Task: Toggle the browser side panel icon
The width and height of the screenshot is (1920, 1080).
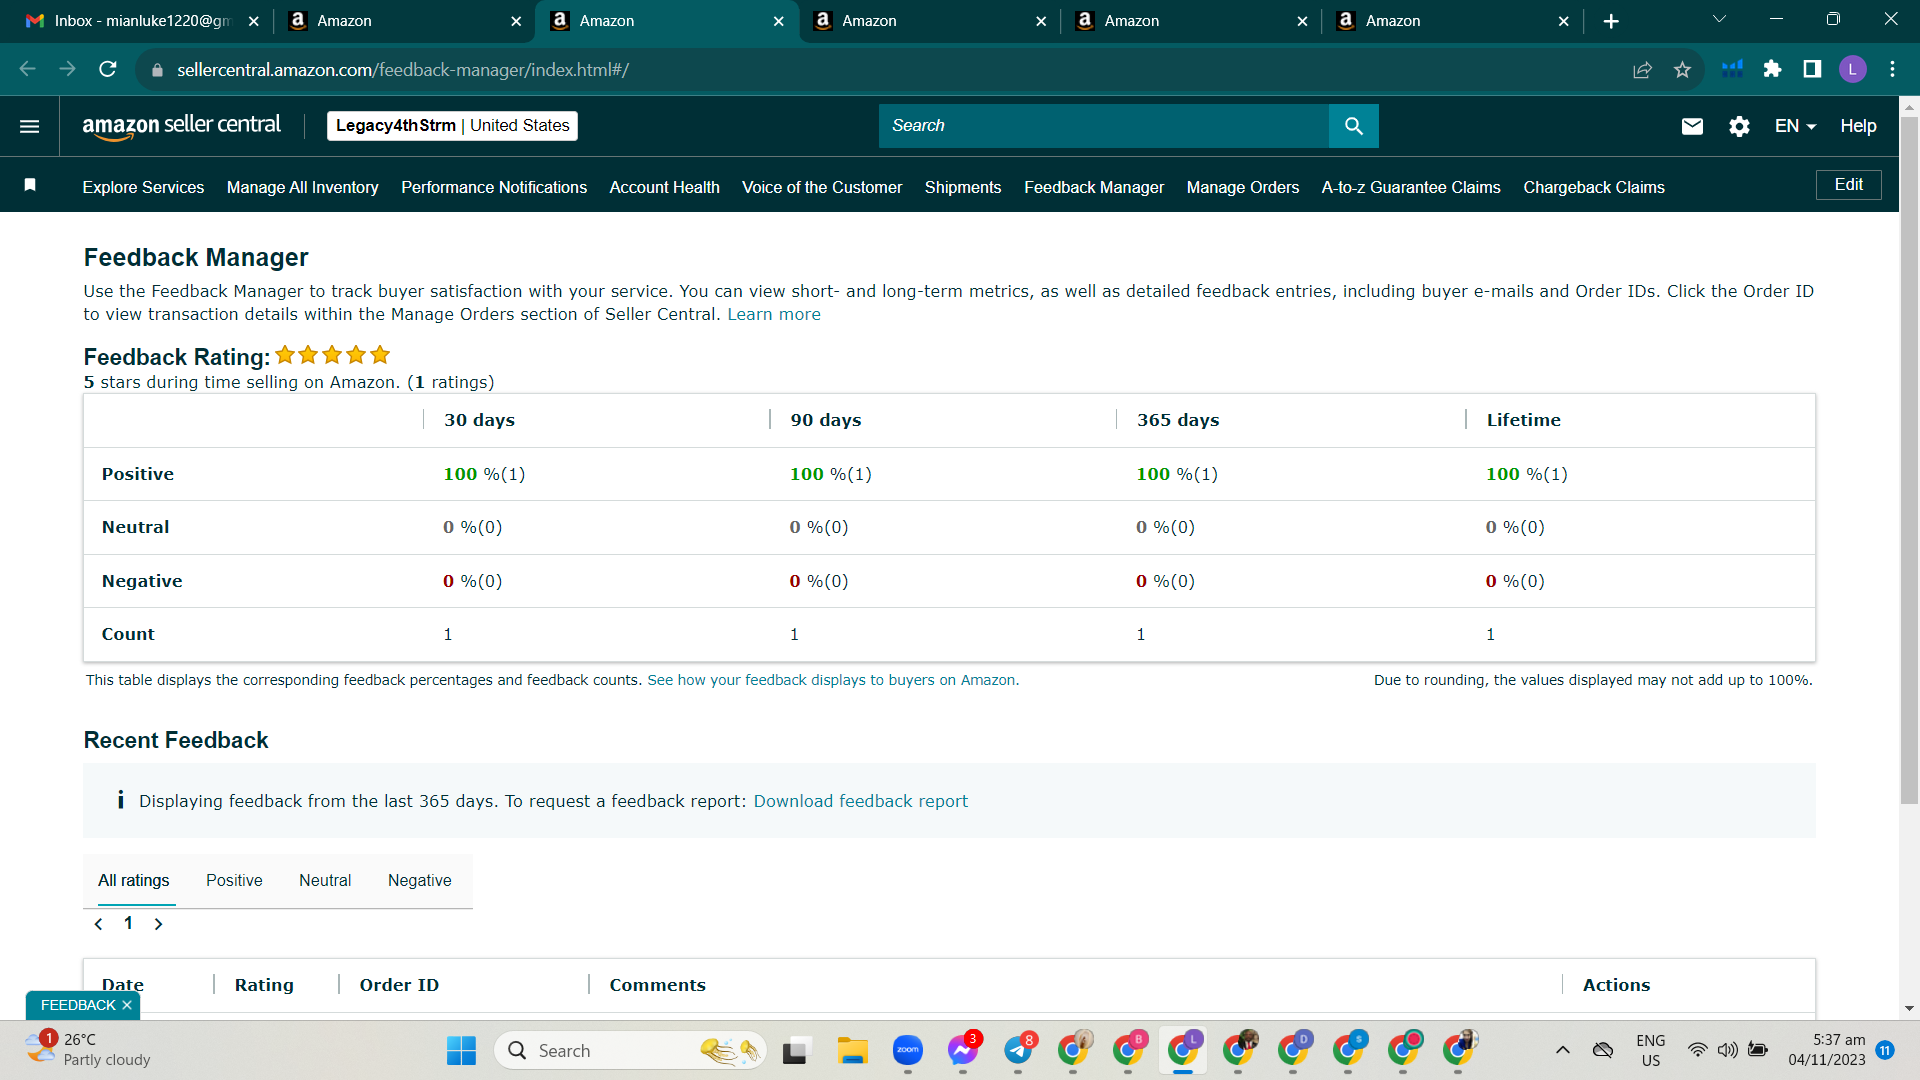Action: (1812, 69)
